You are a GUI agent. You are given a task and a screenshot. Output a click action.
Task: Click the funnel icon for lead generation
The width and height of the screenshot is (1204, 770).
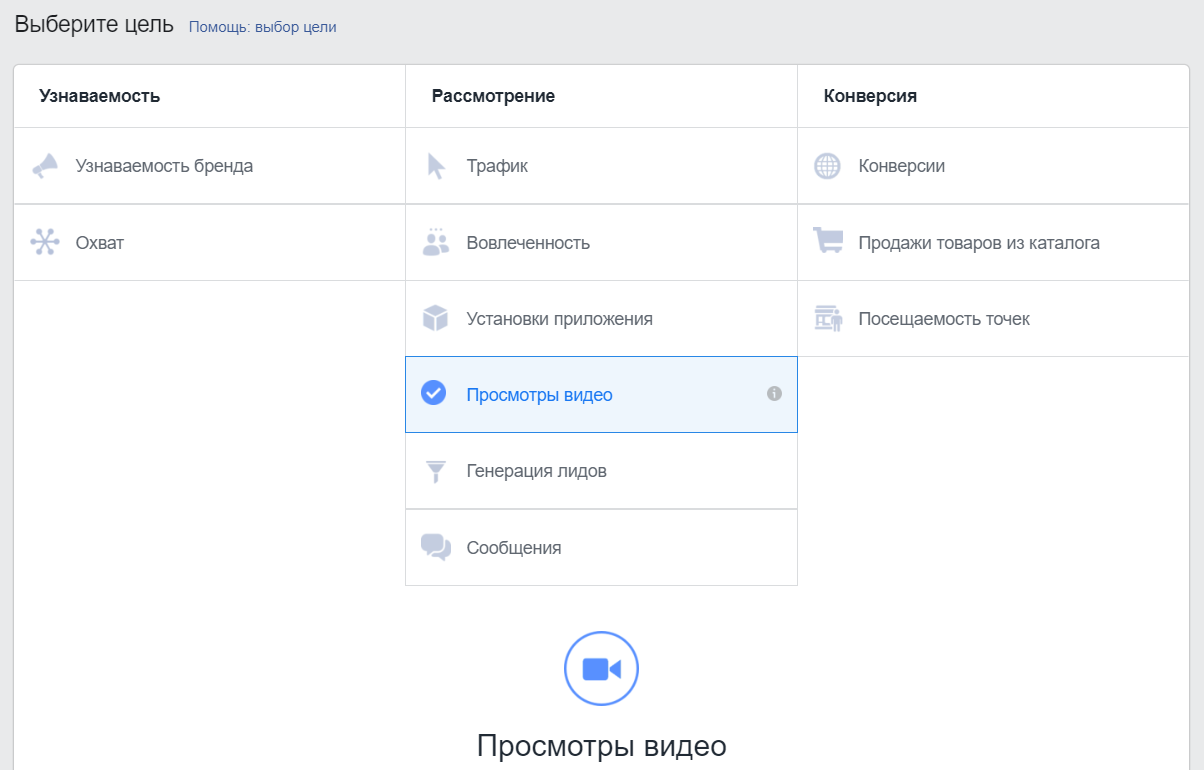[x=435, y=471]
